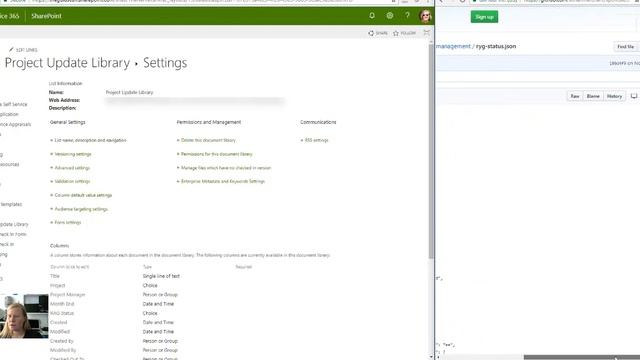Click the Communications heading
Viewport: 640px width, 360px height.
318,122
